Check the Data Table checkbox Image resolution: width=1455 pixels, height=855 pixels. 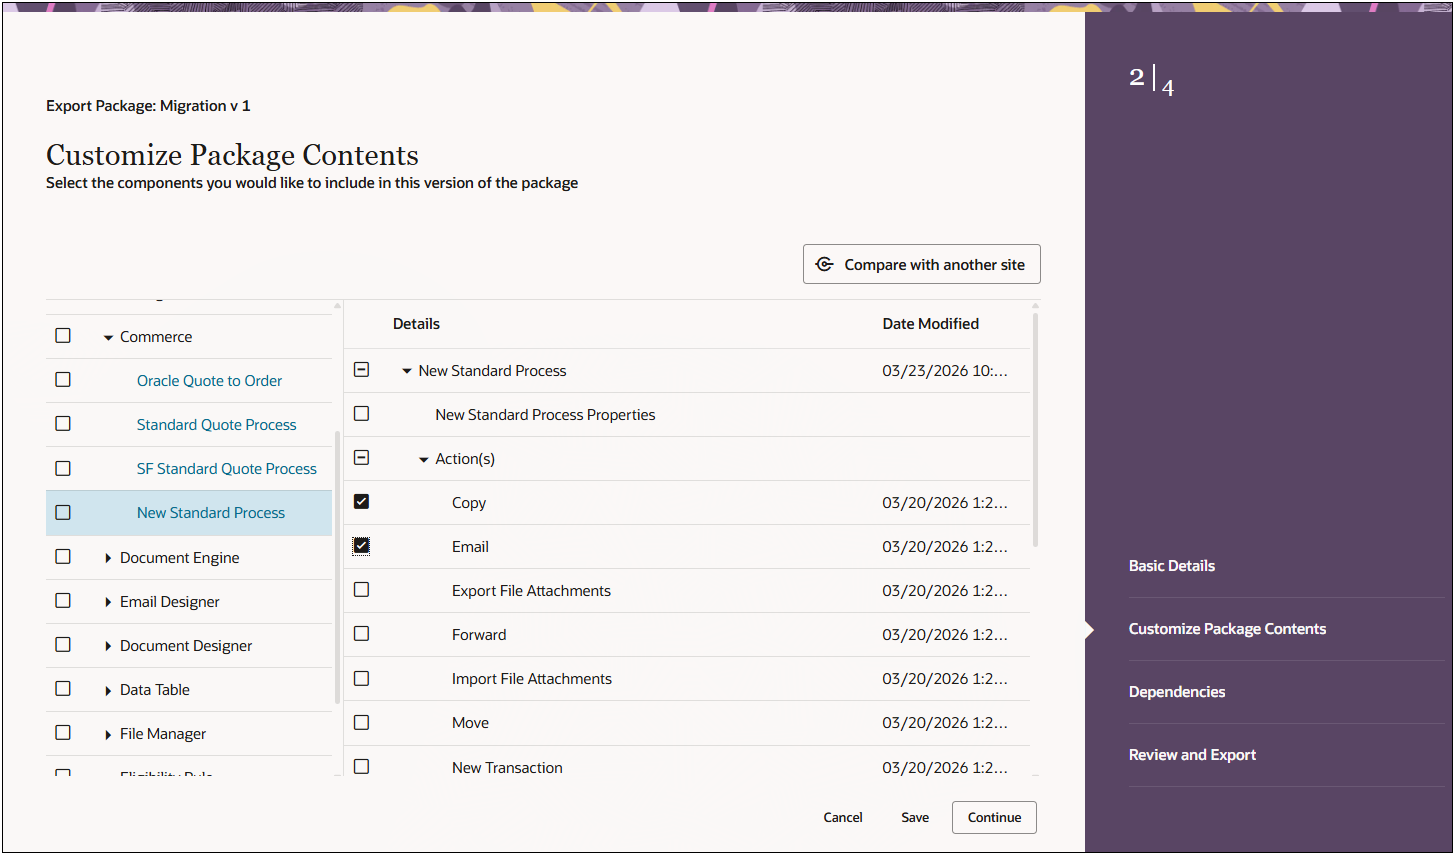click(x=63, y=689)
